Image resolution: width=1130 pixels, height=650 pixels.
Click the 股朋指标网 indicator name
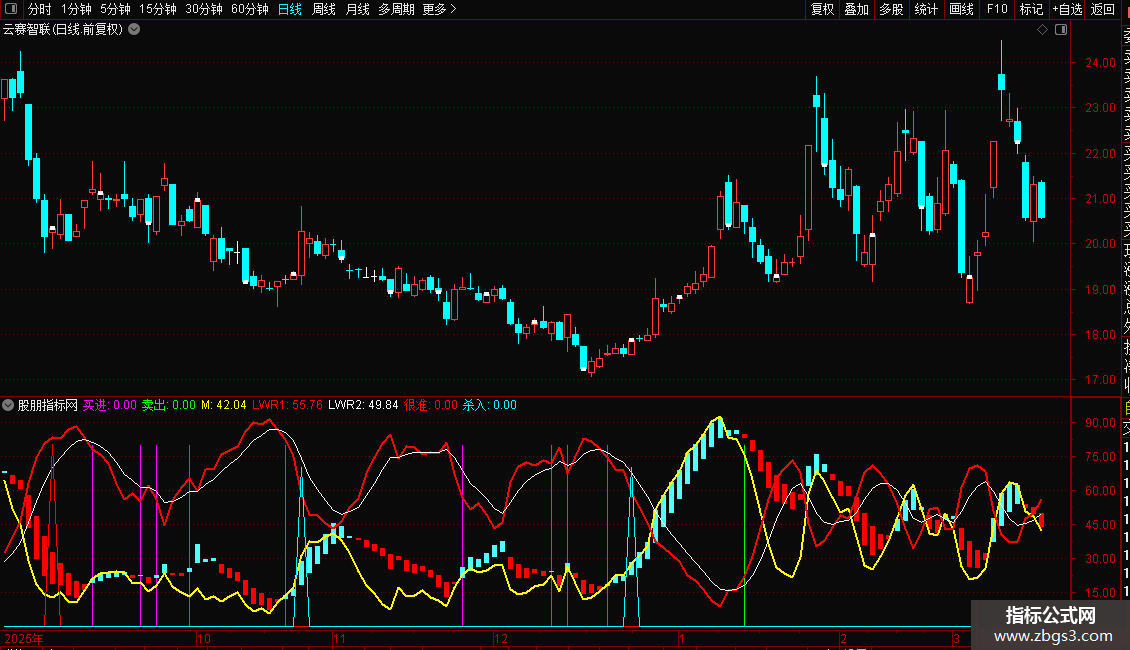click(48, 405)
